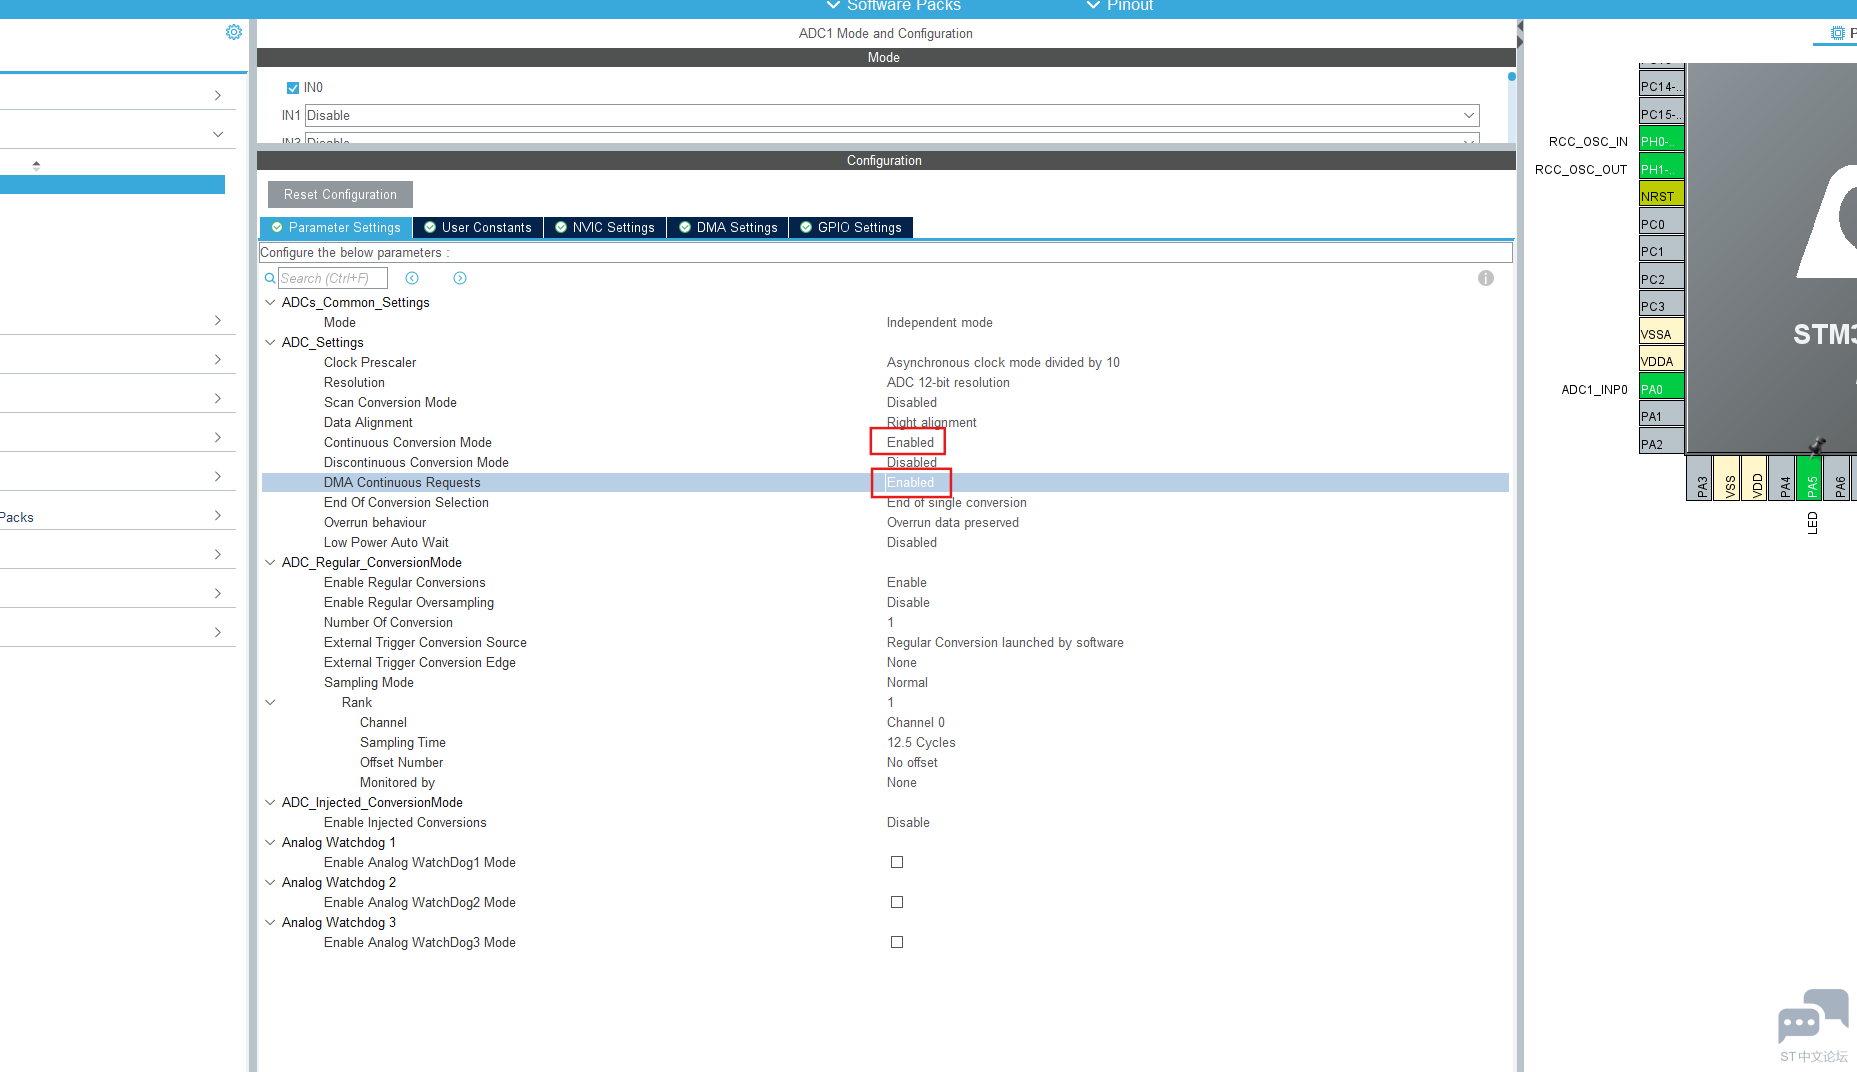Click the PA4 pin on the chip

coord(1782,478)
